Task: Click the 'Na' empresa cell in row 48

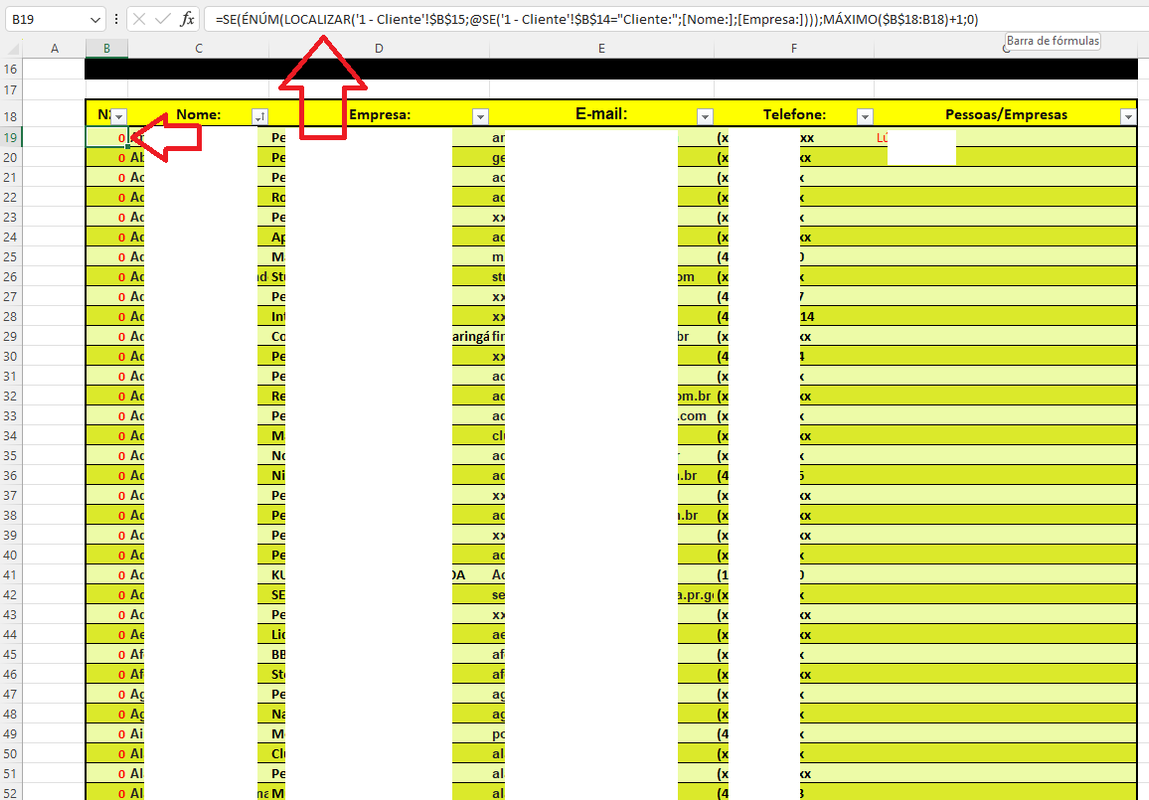Action: 379,714
